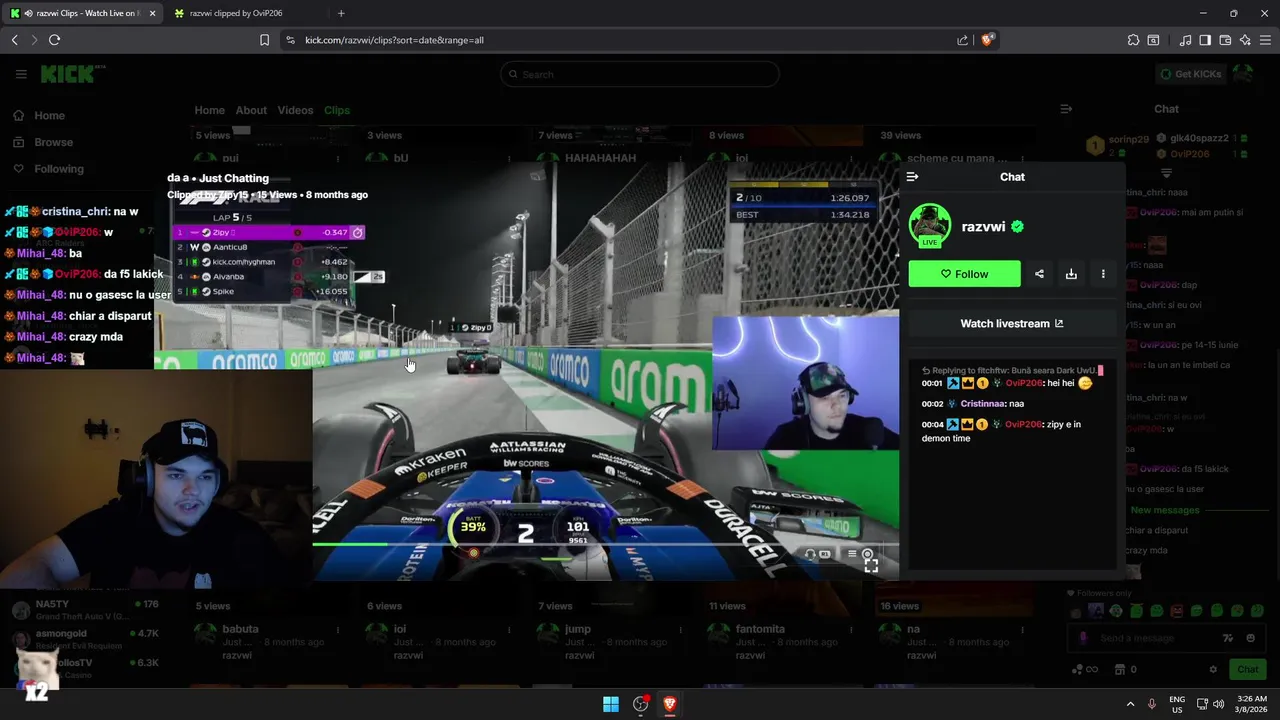Click the clip player progress bar
1280x720 pixels.
tap(605, 545)
